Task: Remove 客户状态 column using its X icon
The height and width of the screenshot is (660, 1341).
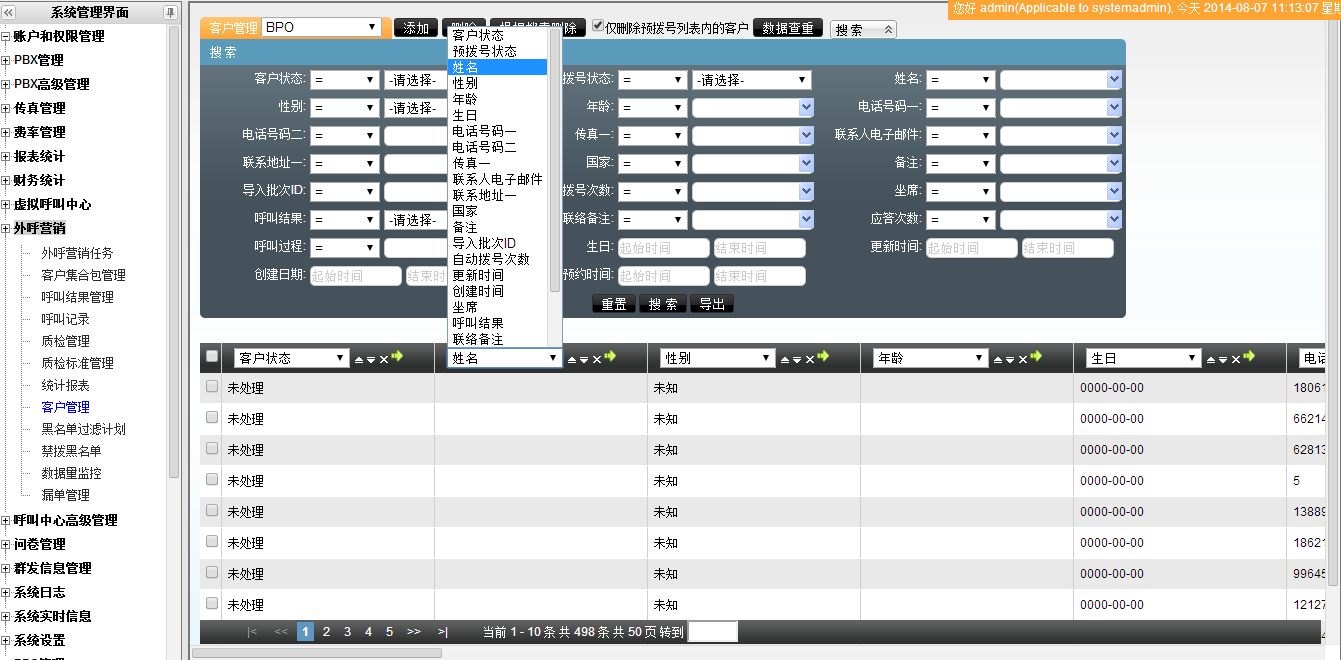Action: click(x=384, y=359)
